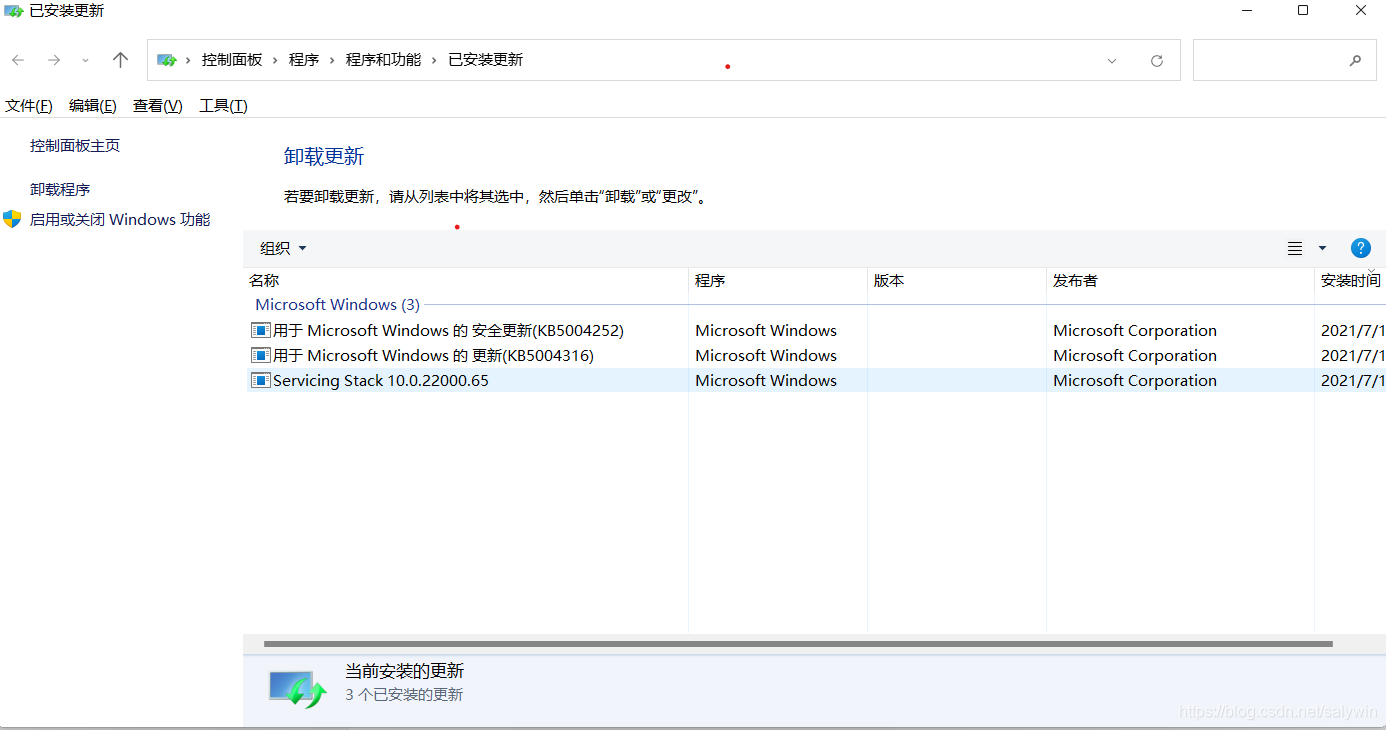Sort by 程序 column header
The image size is (1386, 730).
tap(778, 281)
